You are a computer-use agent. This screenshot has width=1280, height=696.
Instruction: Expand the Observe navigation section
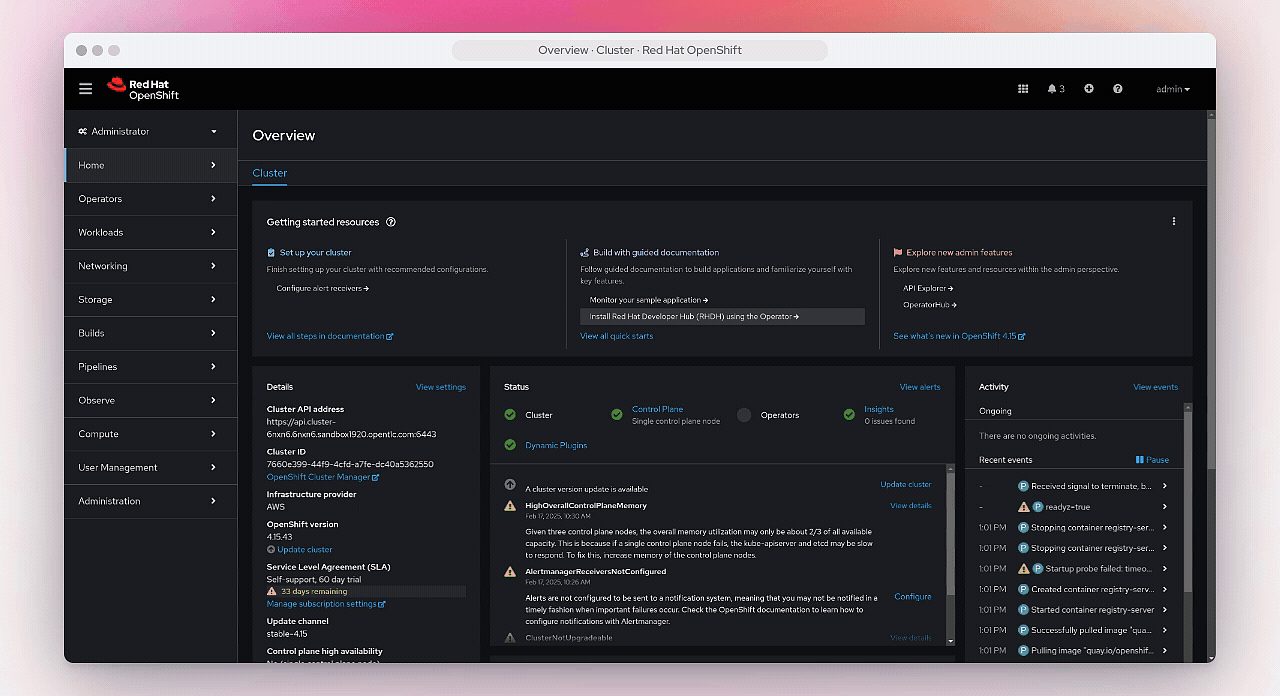click(x=150, y=400)
